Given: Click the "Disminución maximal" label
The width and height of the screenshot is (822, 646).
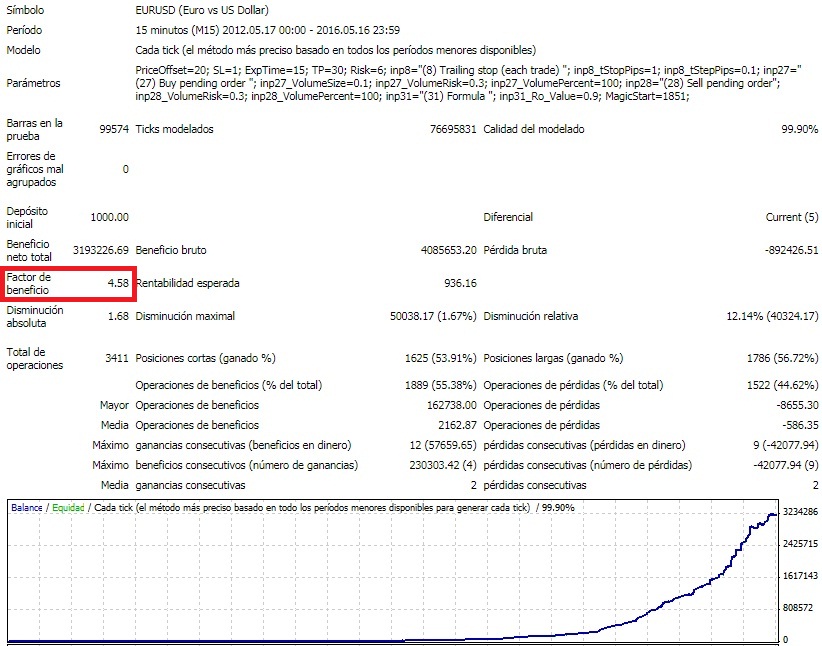Looking at the screenshot, I should (185, 316).
